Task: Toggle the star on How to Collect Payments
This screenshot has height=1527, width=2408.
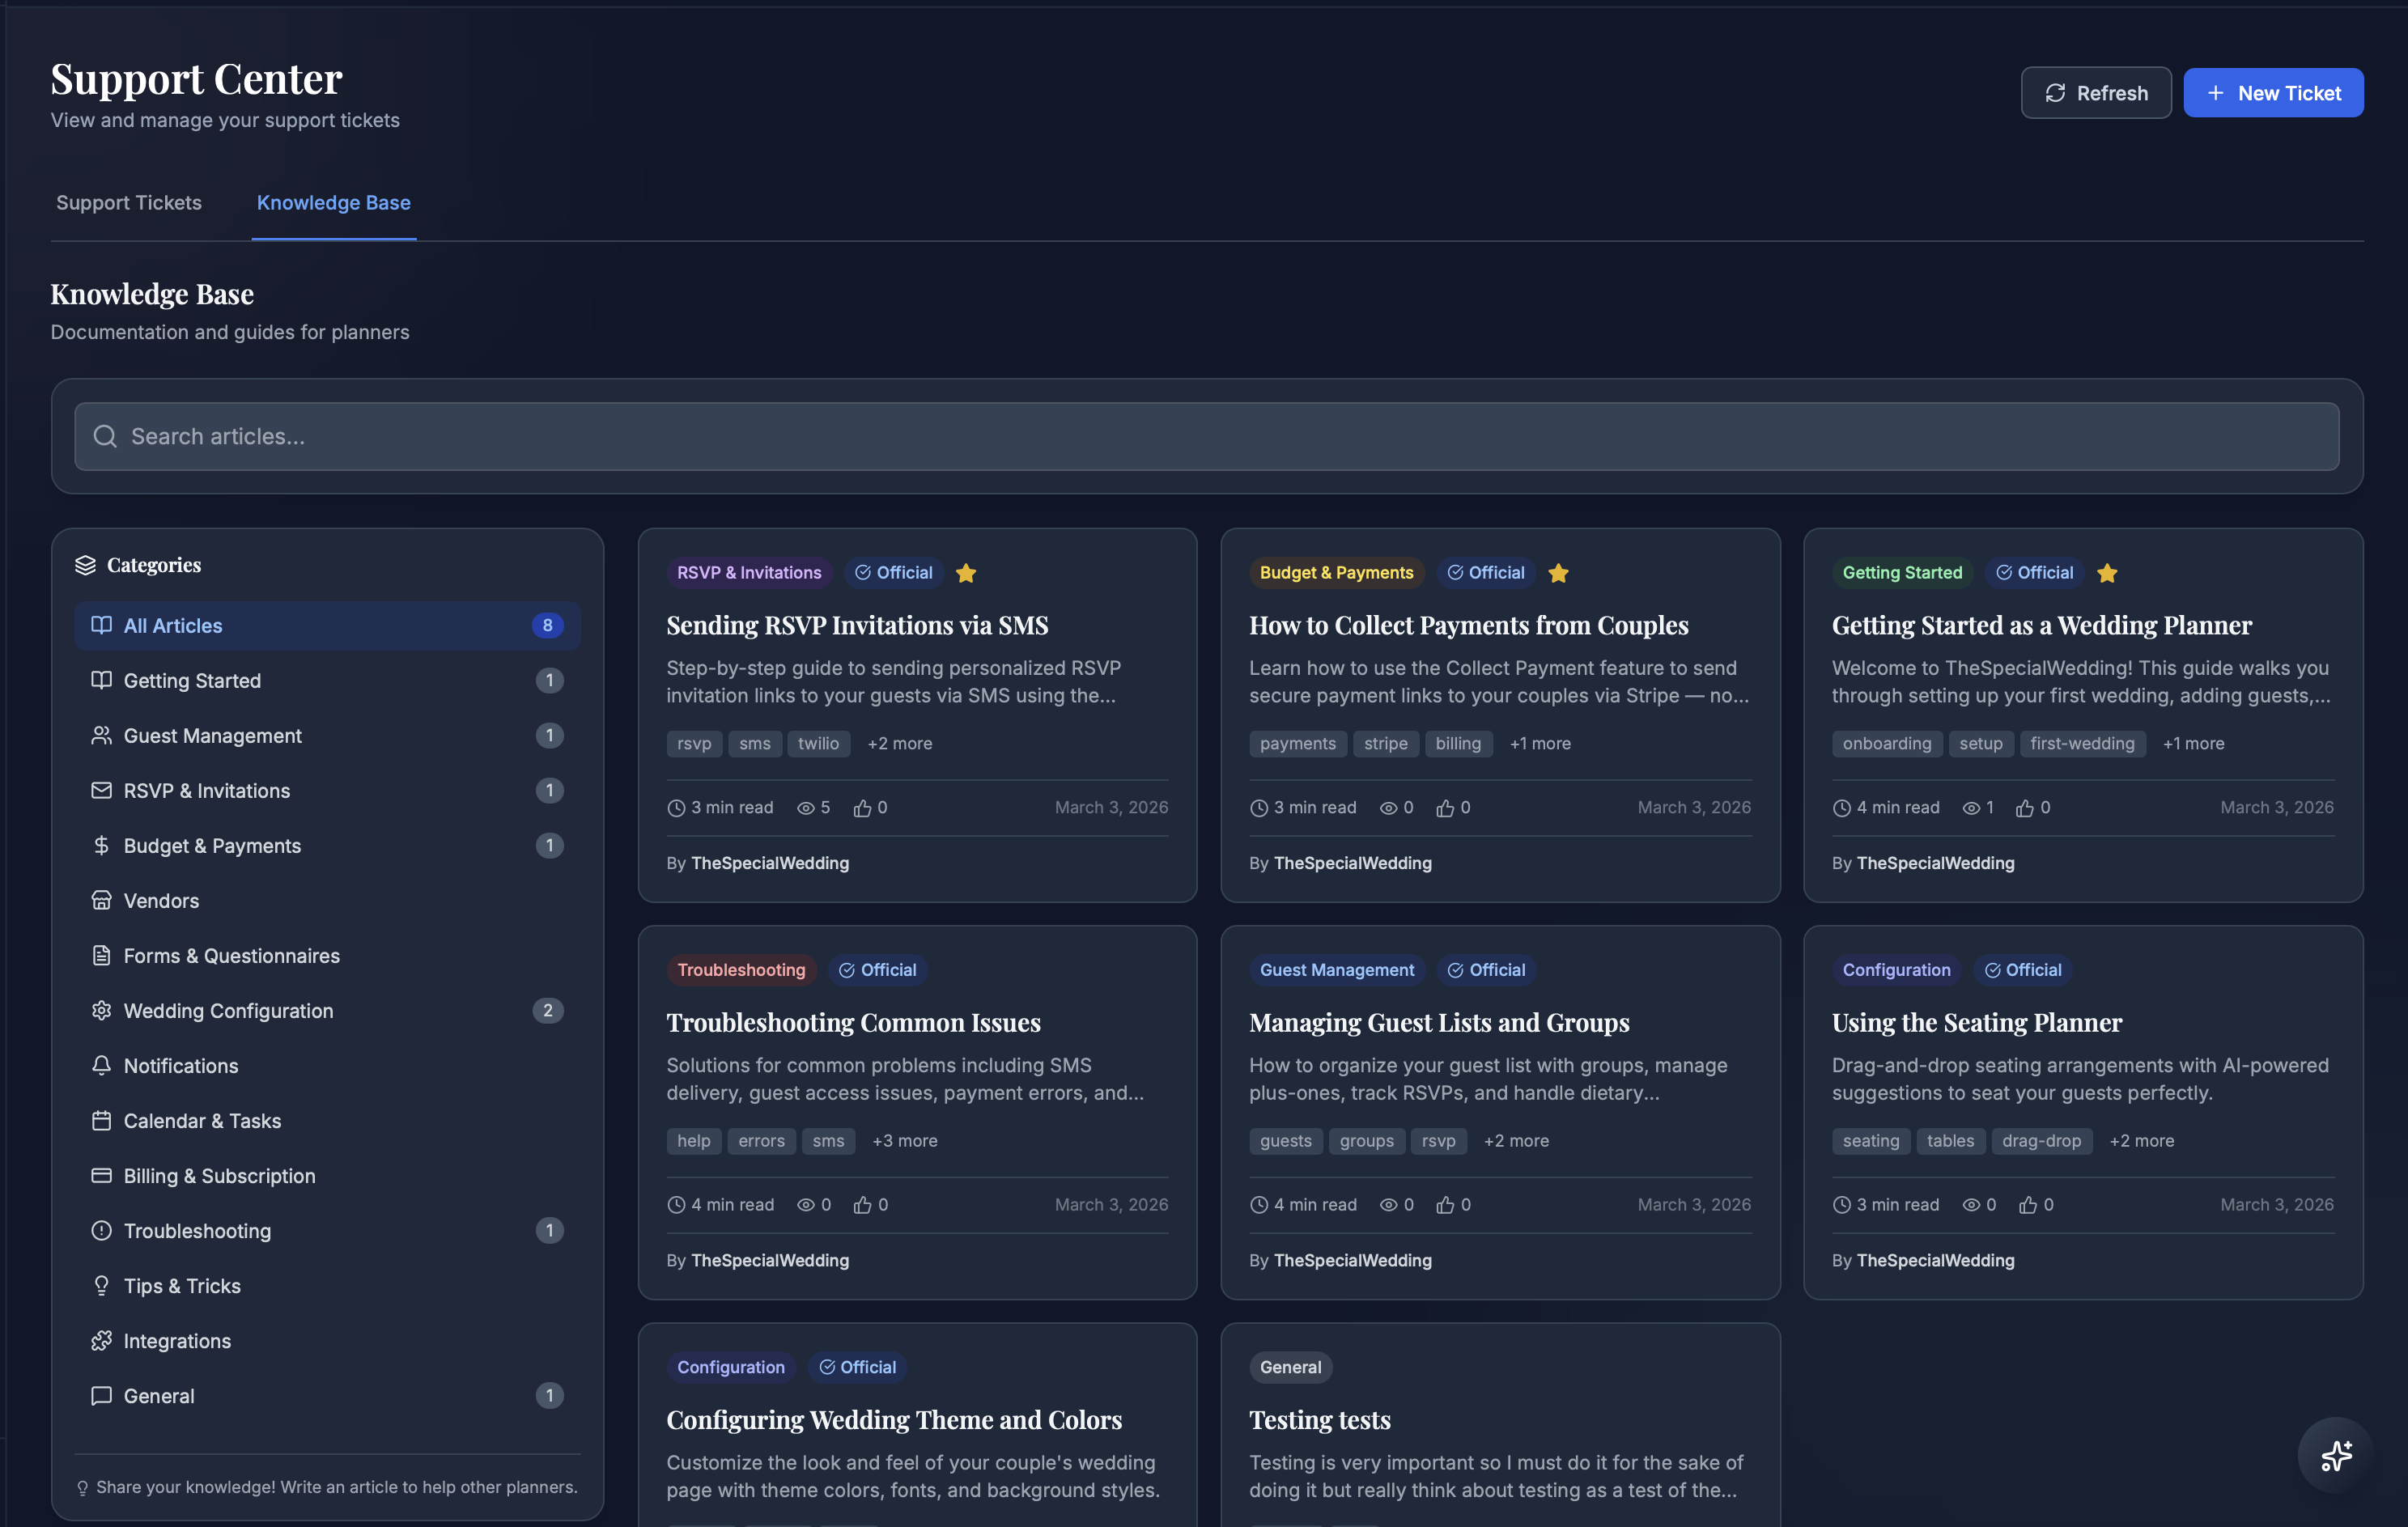Action: pyautogui.click(x=1558, y=572)
